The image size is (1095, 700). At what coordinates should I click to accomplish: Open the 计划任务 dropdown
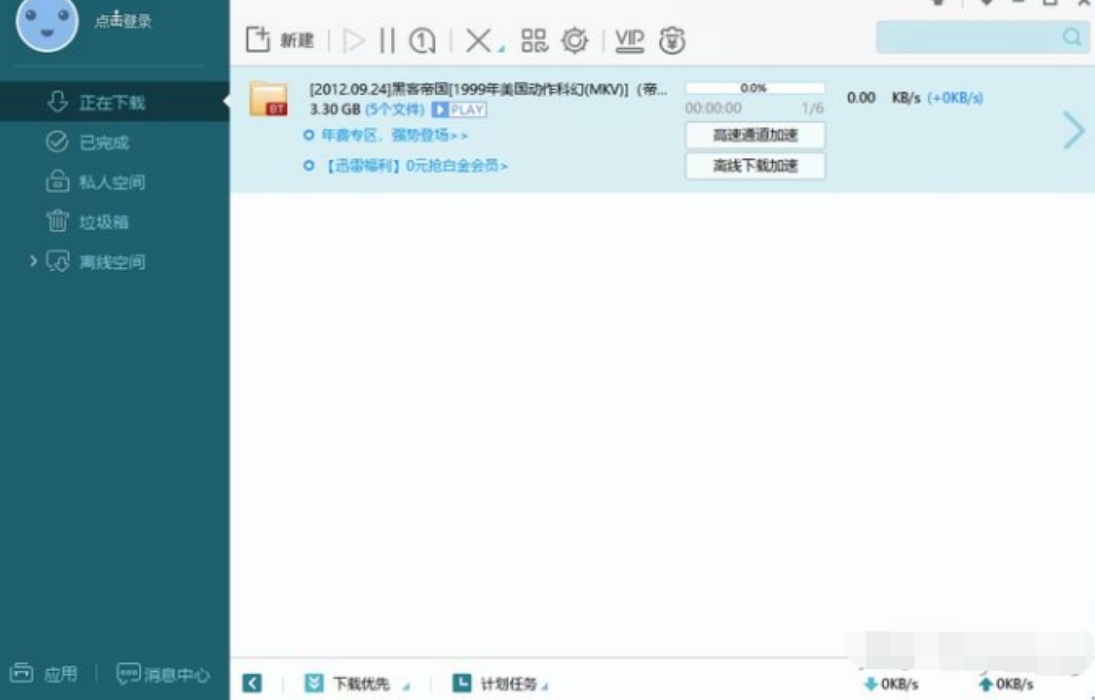(500, 683)
